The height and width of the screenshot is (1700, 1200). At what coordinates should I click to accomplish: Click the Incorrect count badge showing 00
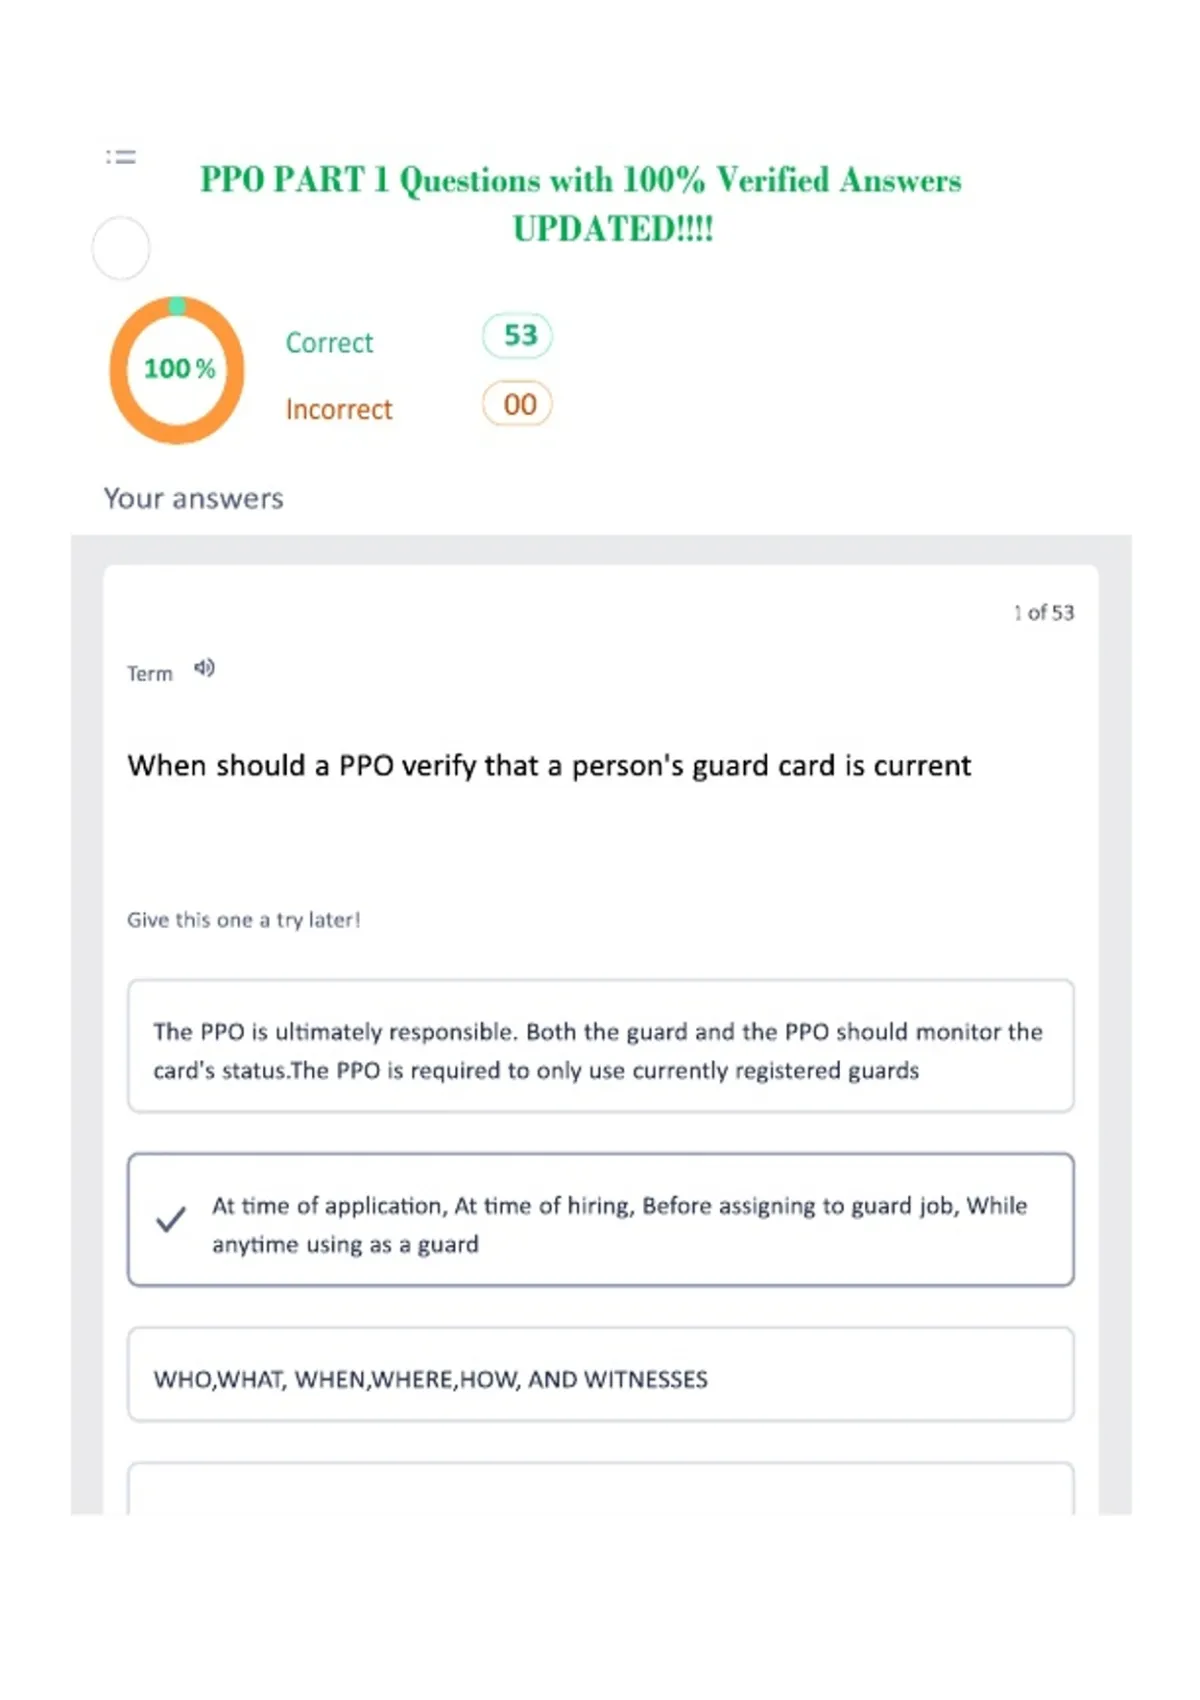[518, 404]
